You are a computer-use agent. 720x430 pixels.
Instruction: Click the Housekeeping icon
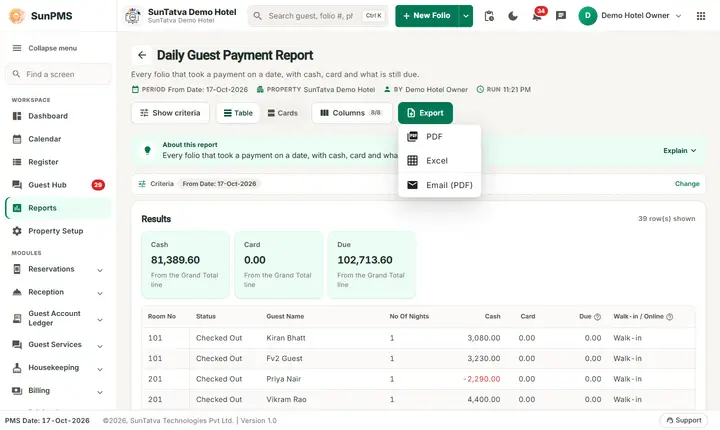[x=17, y=368]
